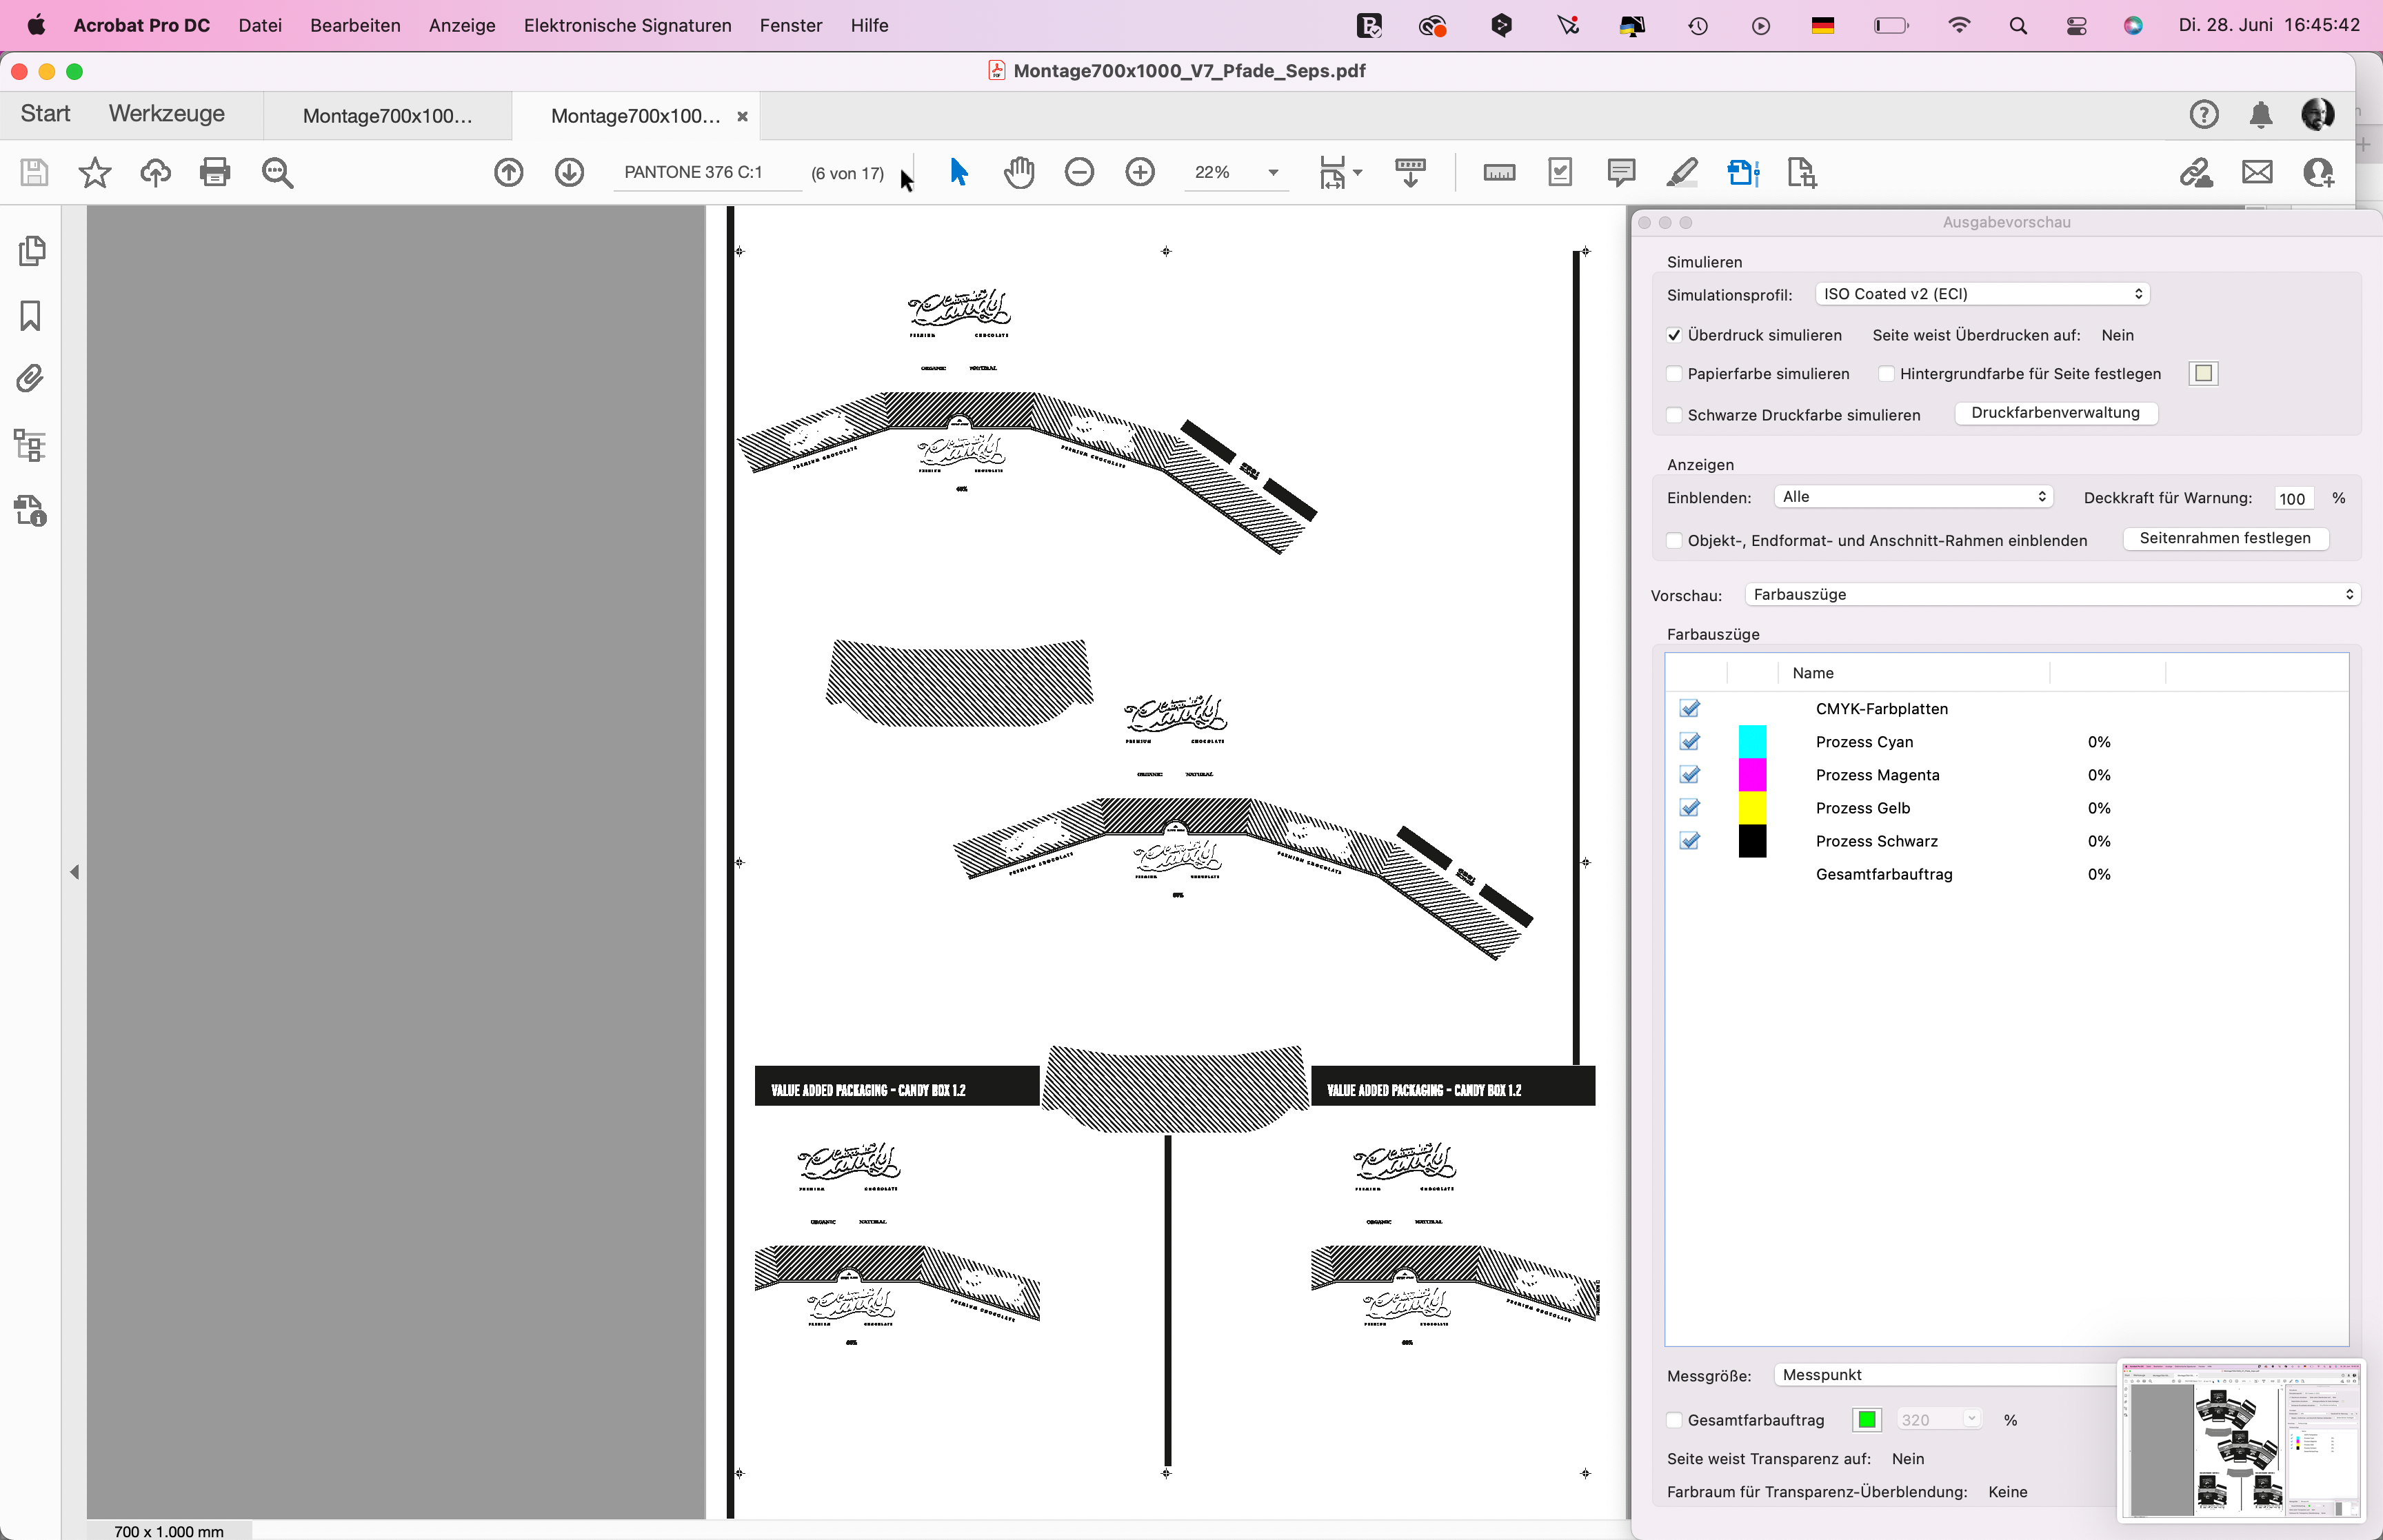Viewport: 2383px width, 1540px height.
Task: Open the Hilfe menu
Action: click(x=869, y=25)
